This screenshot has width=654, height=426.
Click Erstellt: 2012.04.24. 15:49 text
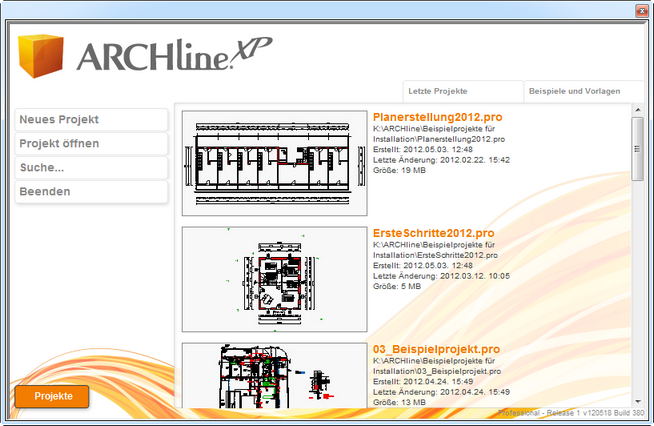[x=423, y=381]
